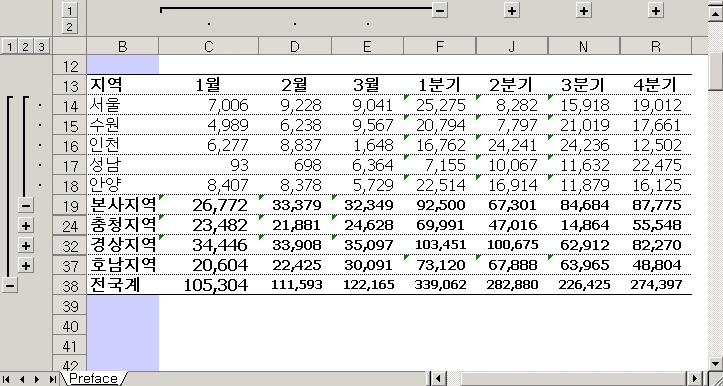Expand row group at row 37

pos(26,265)
